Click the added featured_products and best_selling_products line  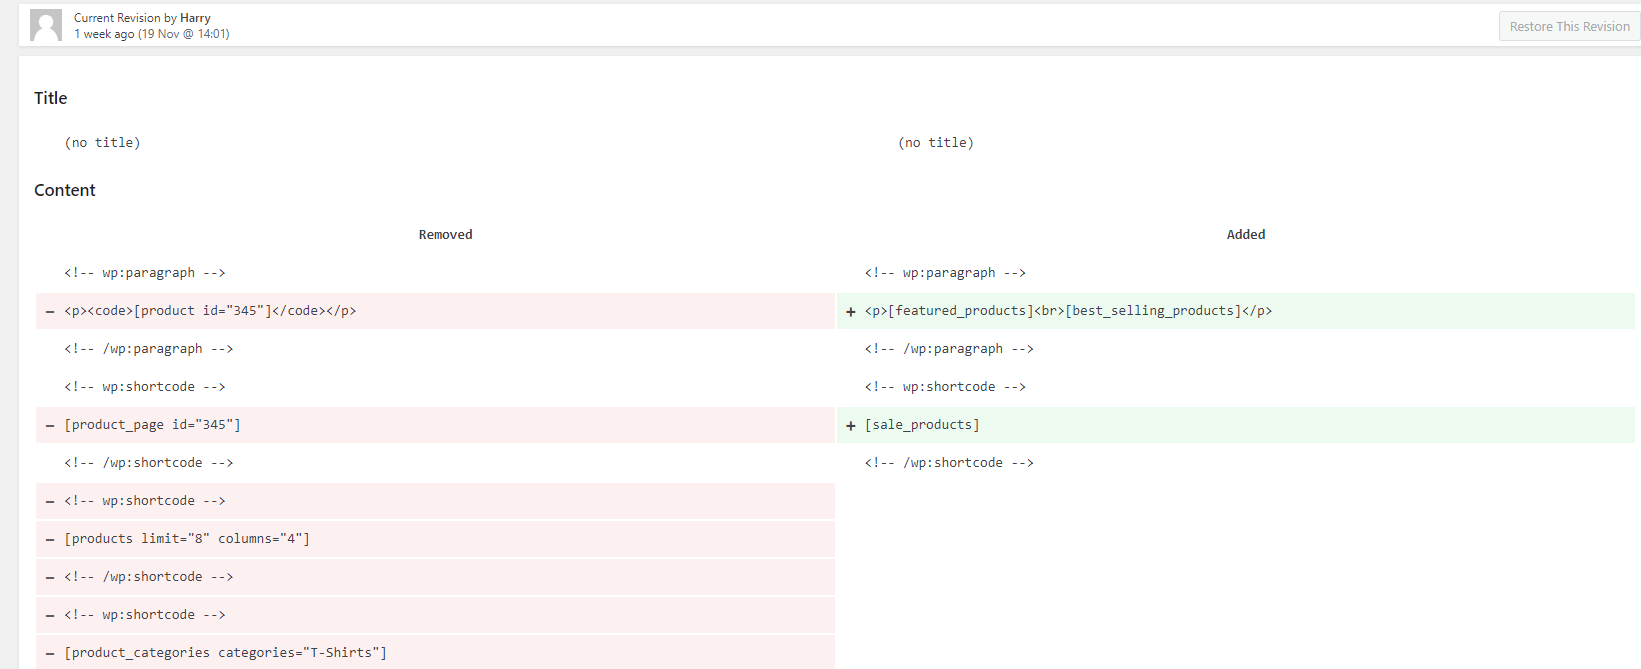pyautogui.click(x=1068, y=311)
